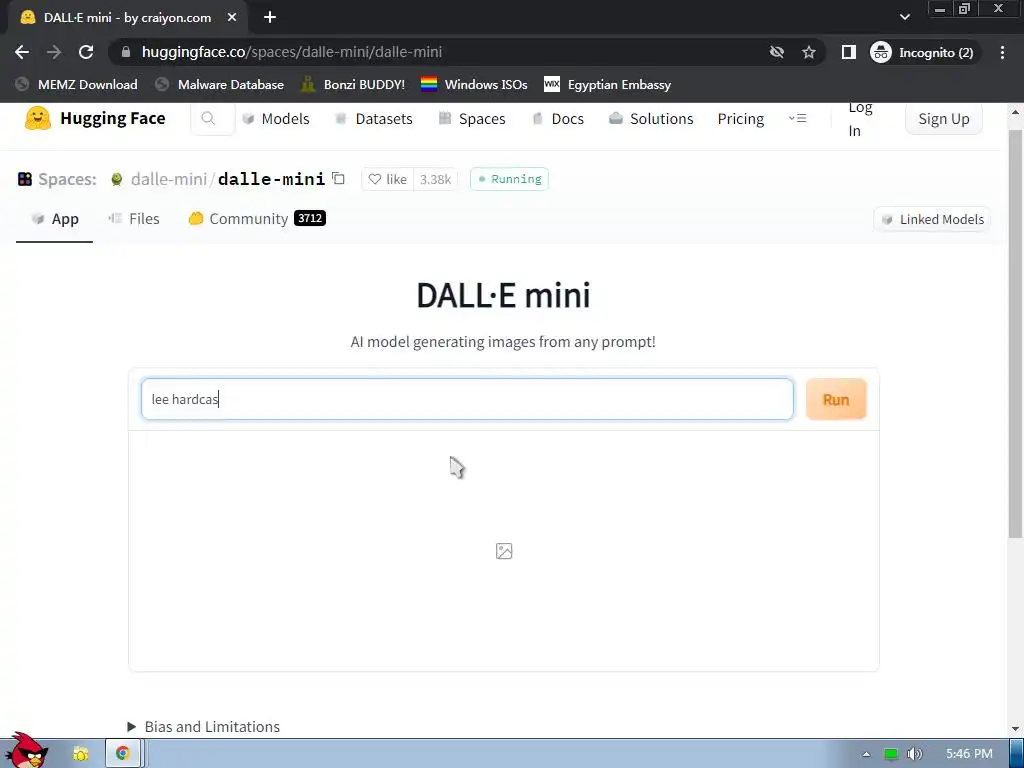
Task: Open the side panel icon
Action: pos(848,52)
